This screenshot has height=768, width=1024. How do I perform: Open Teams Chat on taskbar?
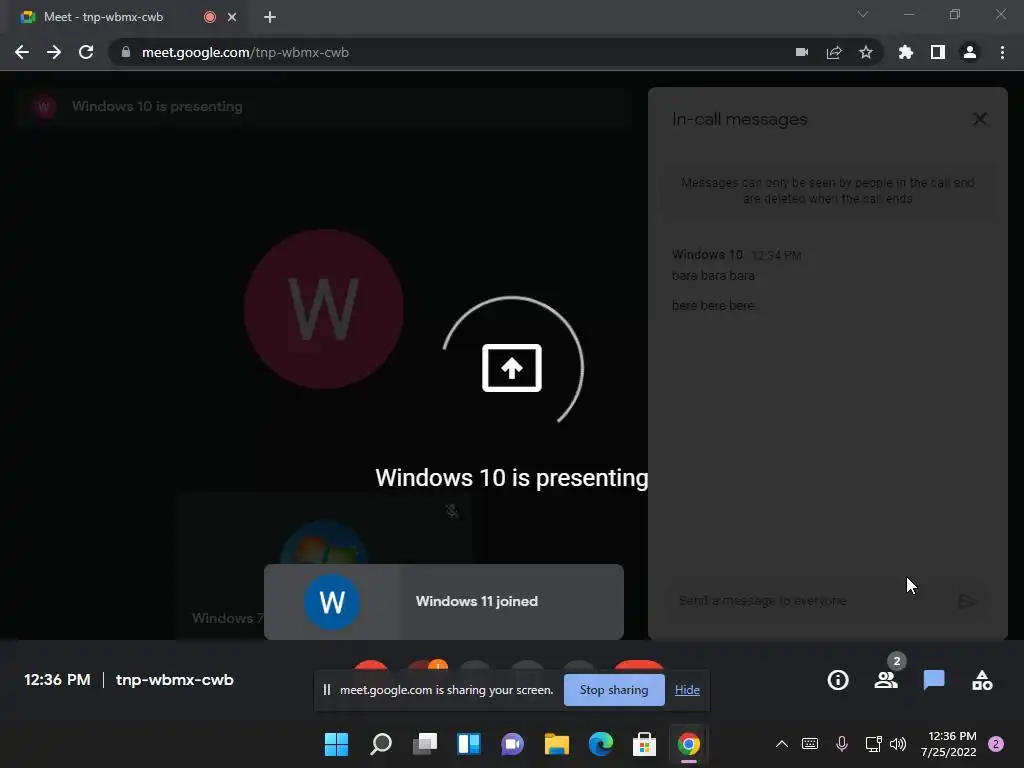point(513,744)
